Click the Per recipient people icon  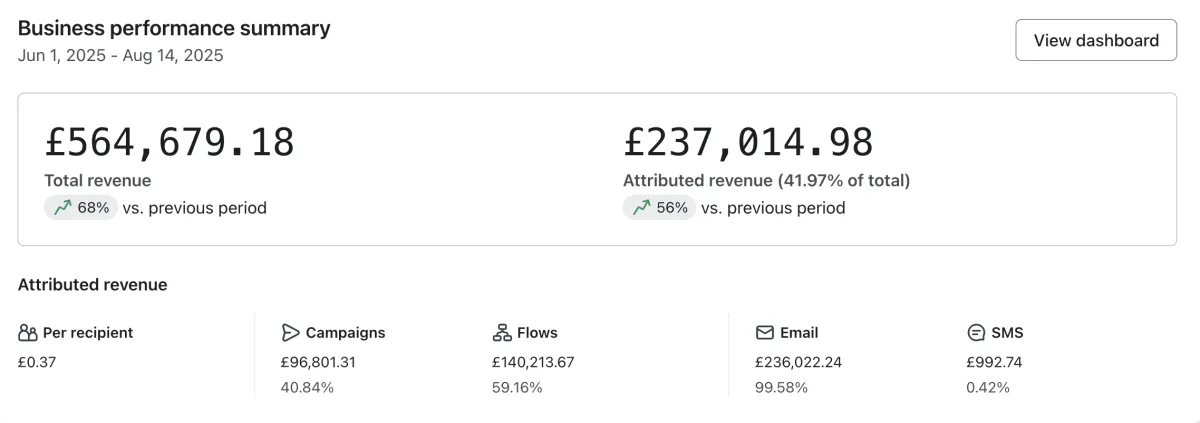pos(28,333)
